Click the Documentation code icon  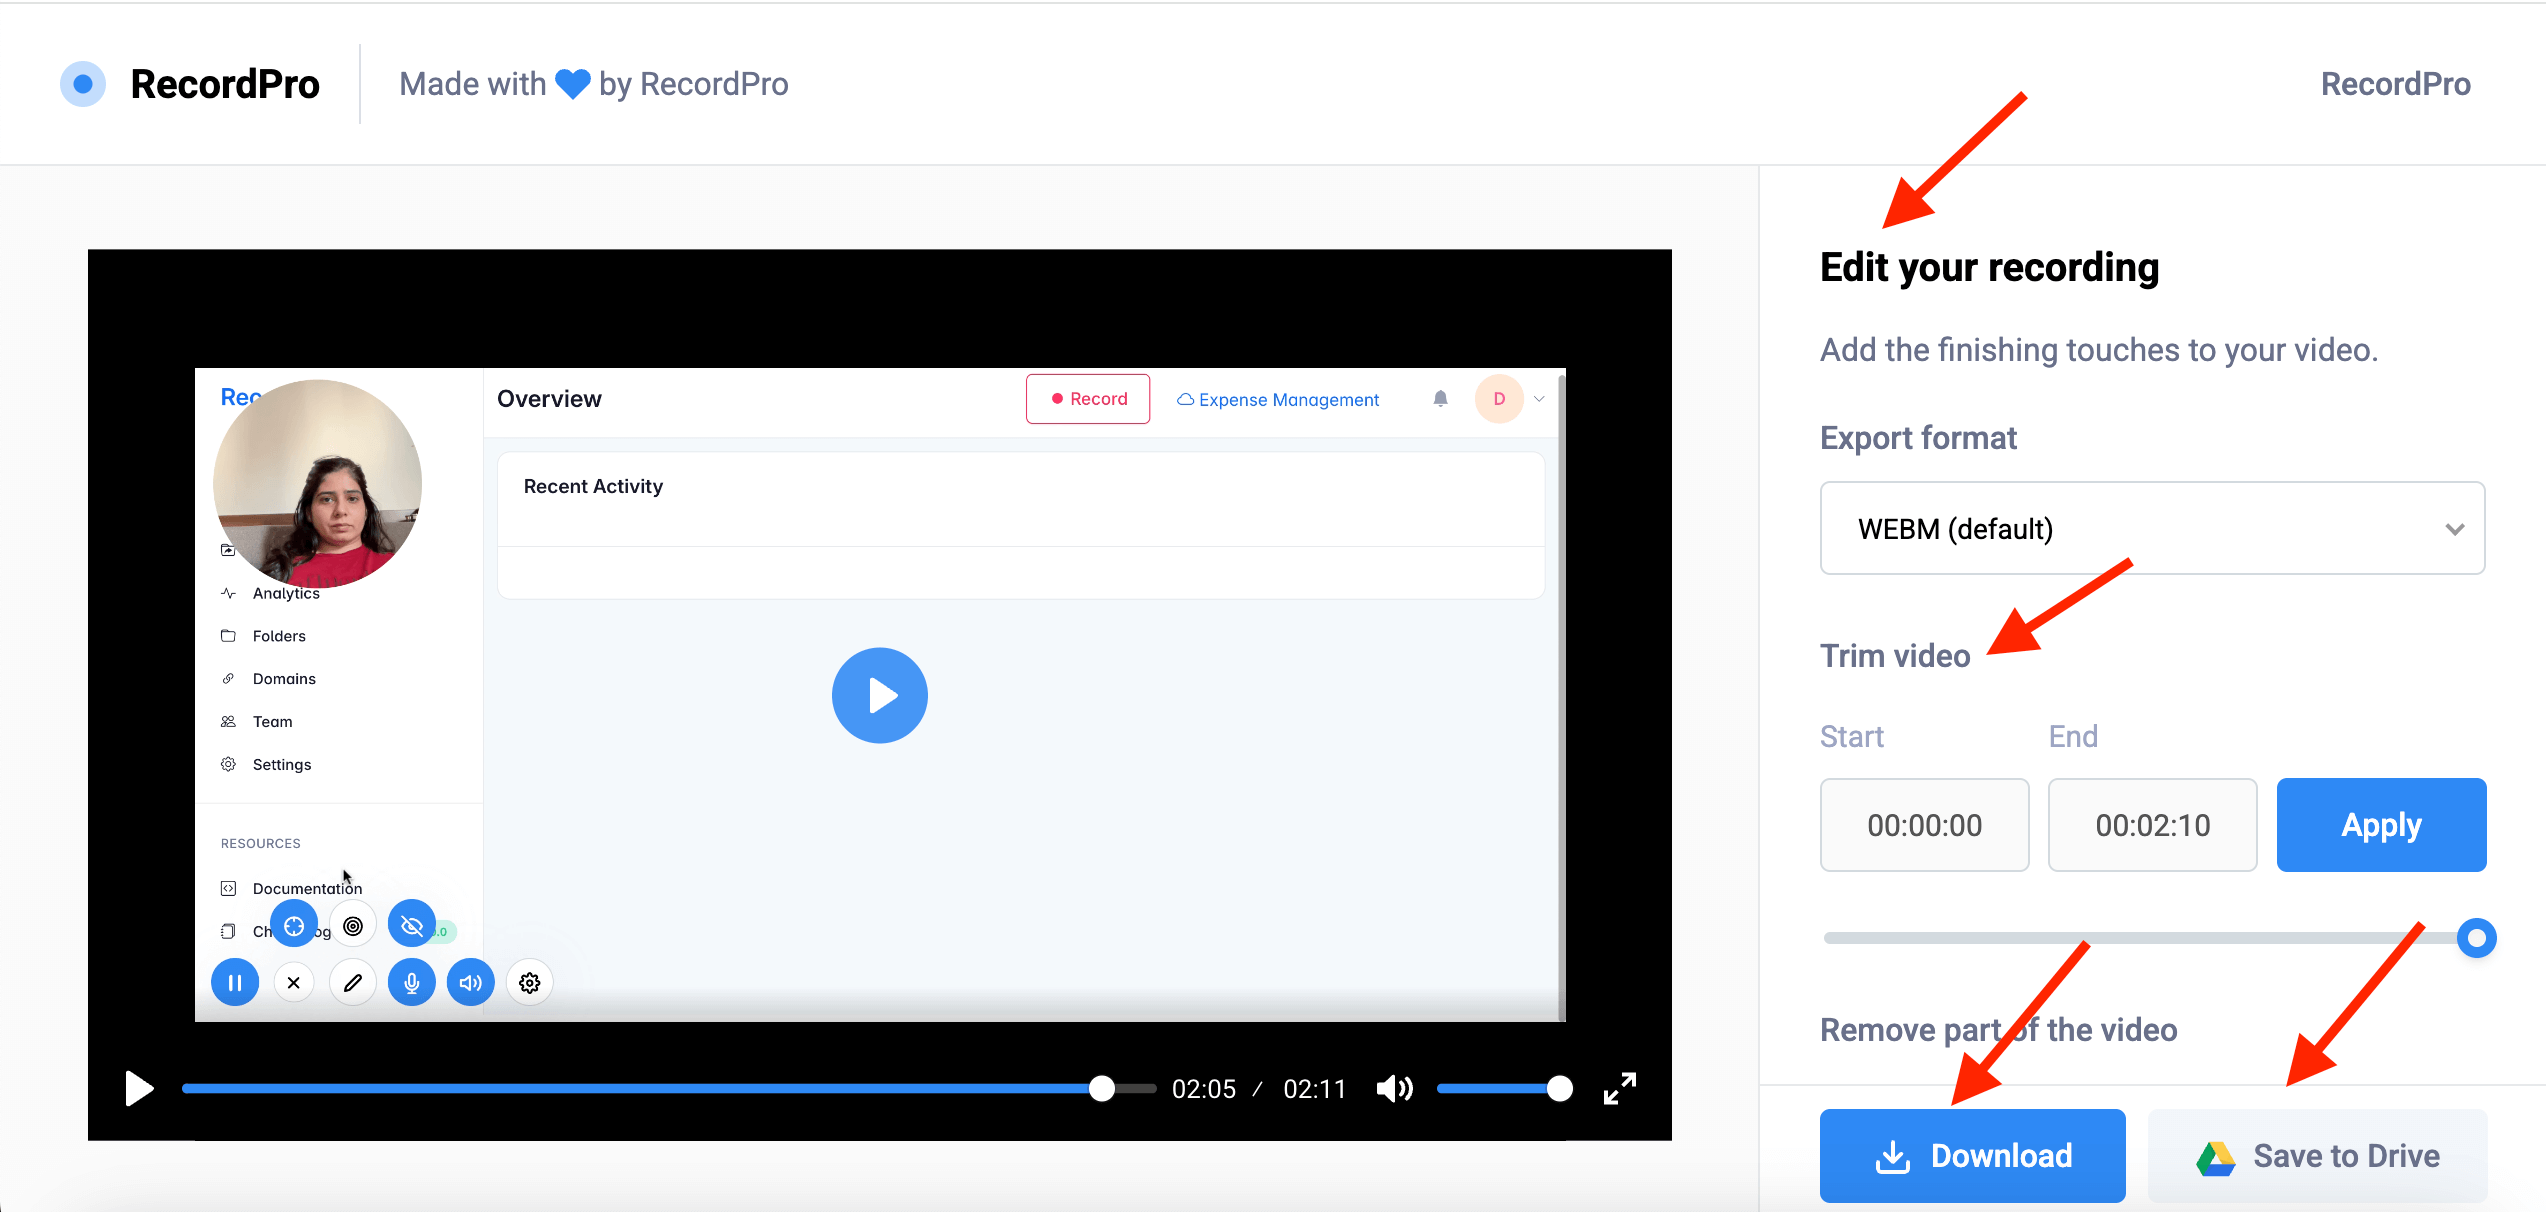pyautogui.click(x=228, y=889)
